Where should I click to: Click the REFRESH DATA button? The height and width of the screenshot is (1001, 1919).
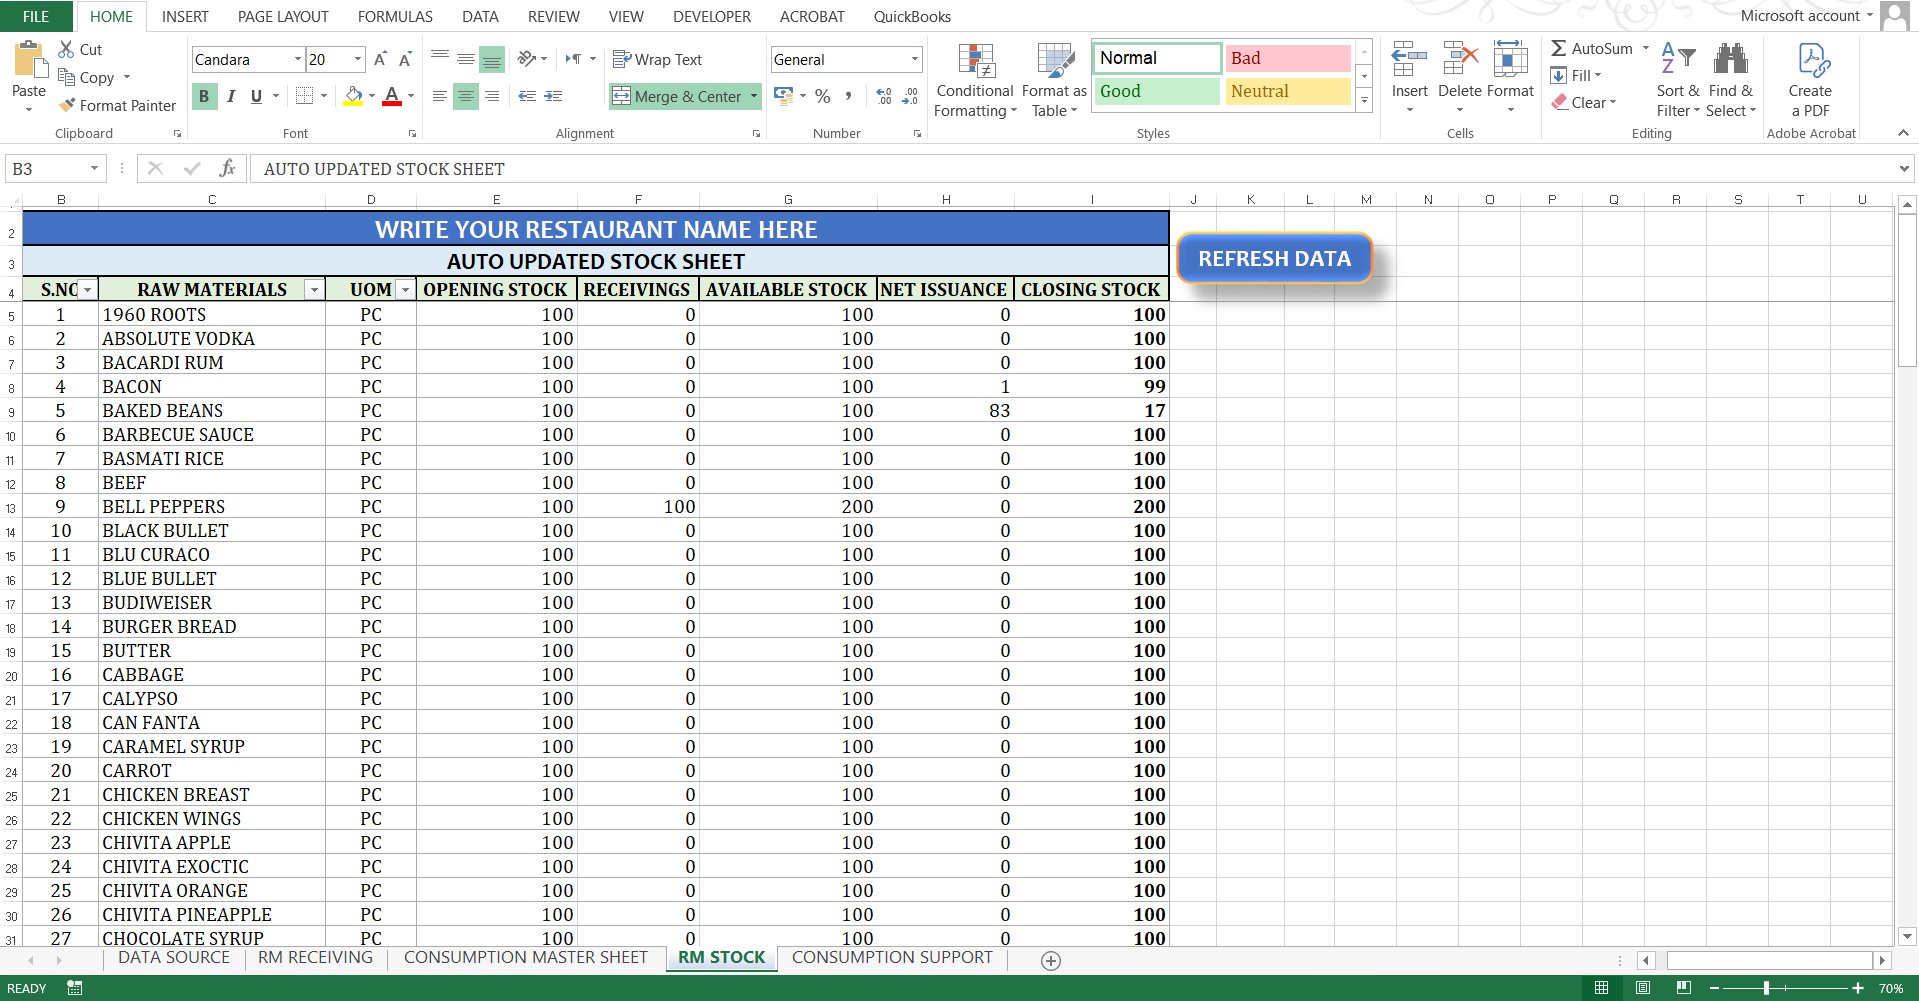point(1274,258)
